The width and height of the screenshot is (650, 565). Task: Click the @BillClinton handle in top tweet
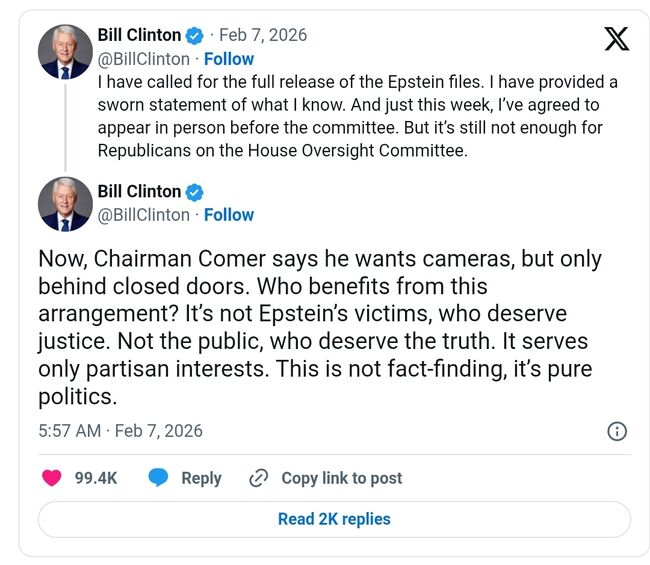pyautogui.click(x=143, y=59)
